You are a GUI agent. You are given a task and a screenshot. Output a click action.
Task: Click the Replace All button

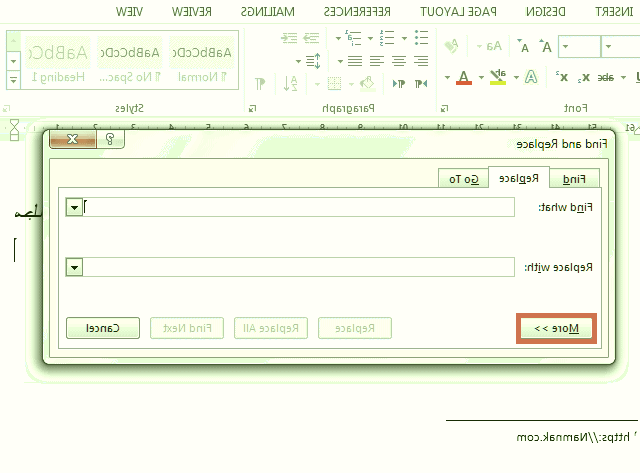point(271,328)
